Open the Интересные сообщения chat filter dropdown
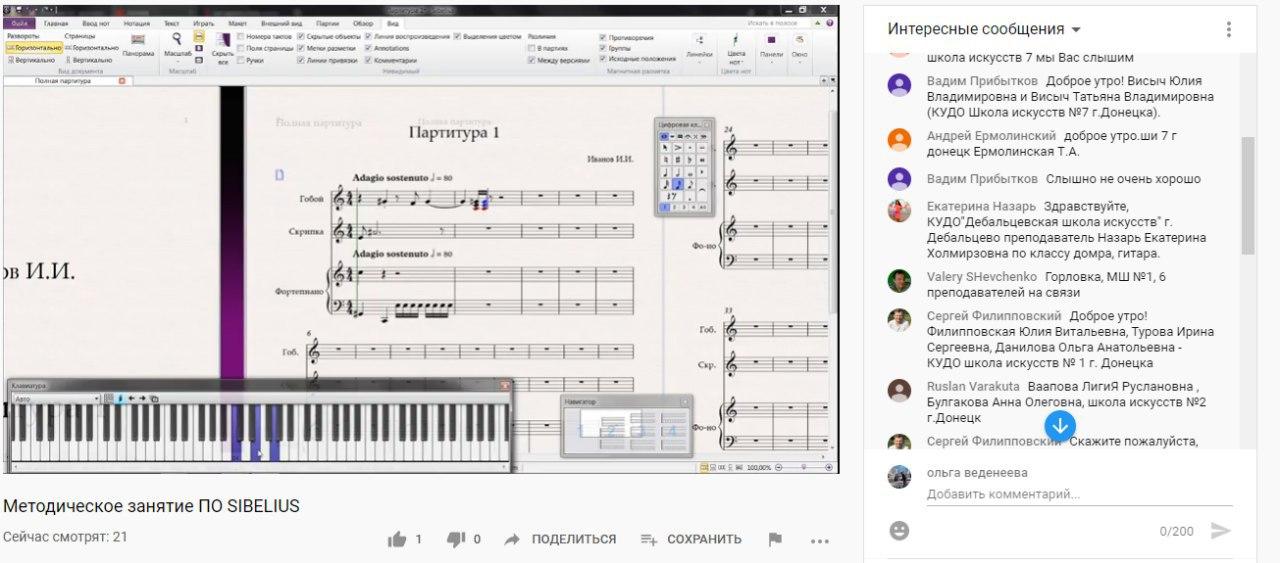The image size is (1280, 563). (x=984, y=29)
